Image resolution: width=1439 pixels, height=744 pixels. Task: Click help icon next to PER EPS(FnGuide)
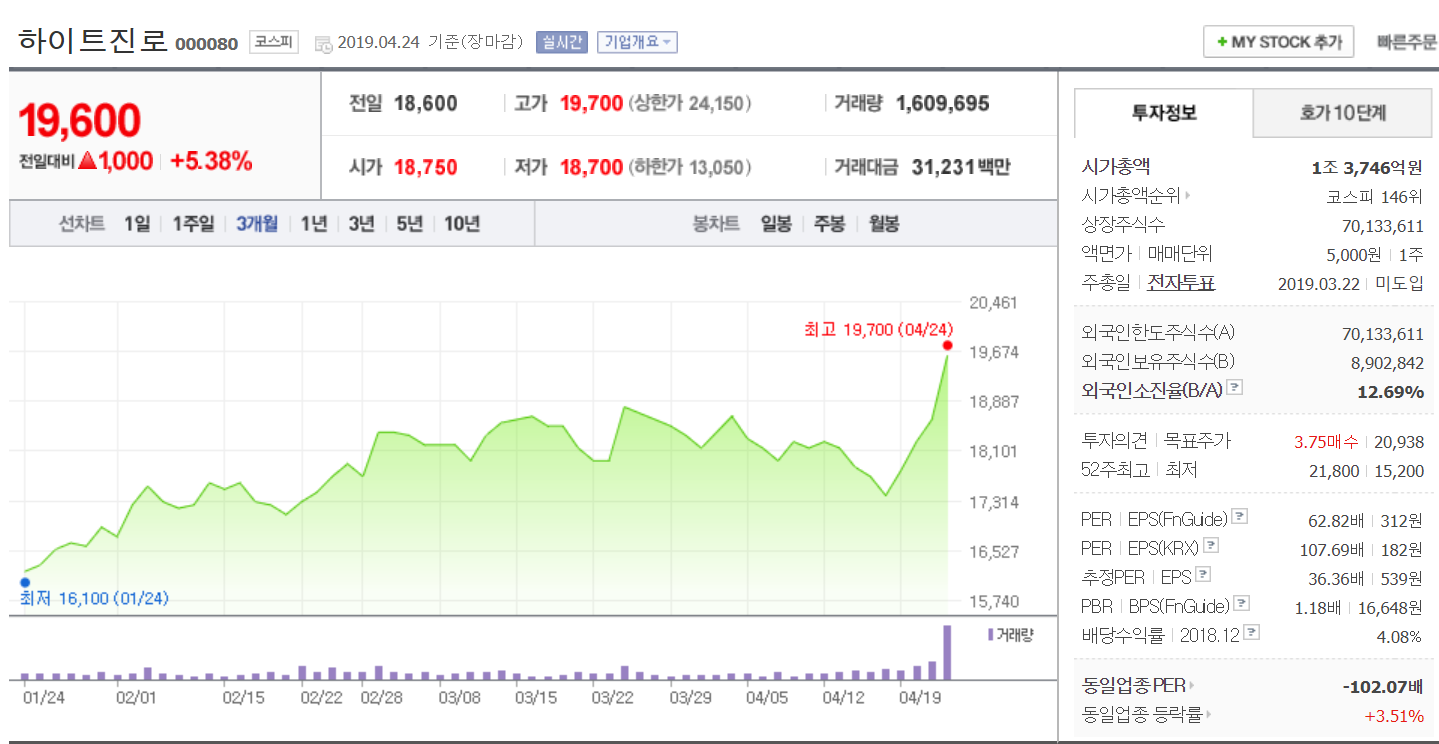click(1240, 517)
